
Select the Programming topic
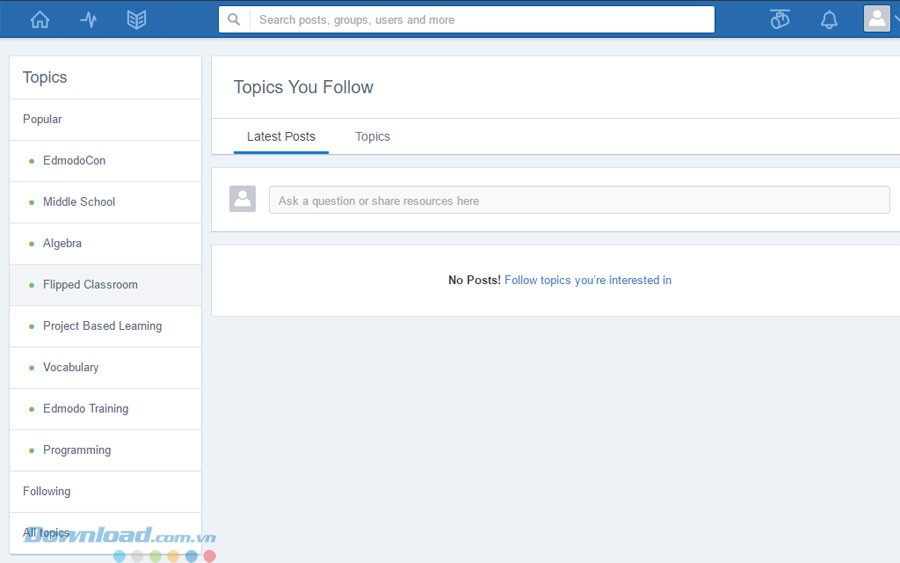77,450
